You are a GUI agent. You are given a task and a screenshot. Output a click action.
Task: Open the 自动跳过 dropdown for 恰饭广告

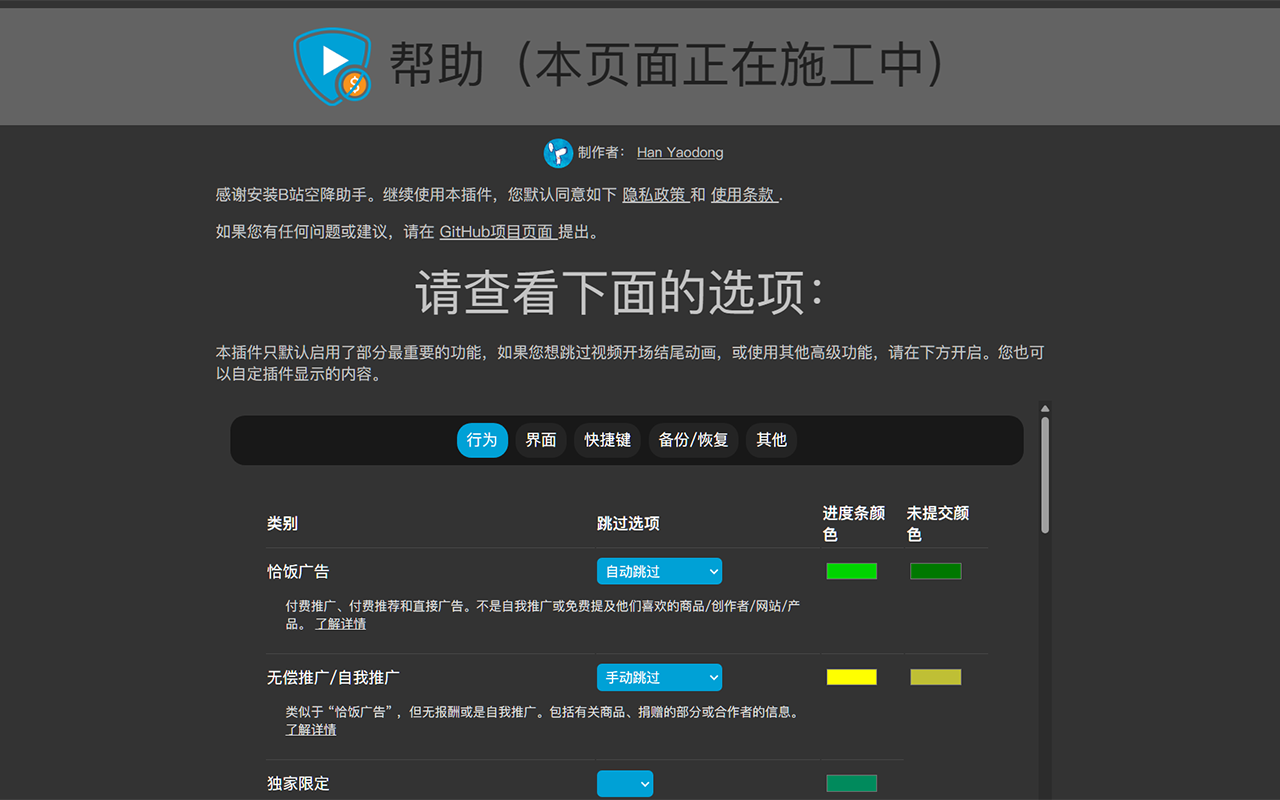pos(659,571)
